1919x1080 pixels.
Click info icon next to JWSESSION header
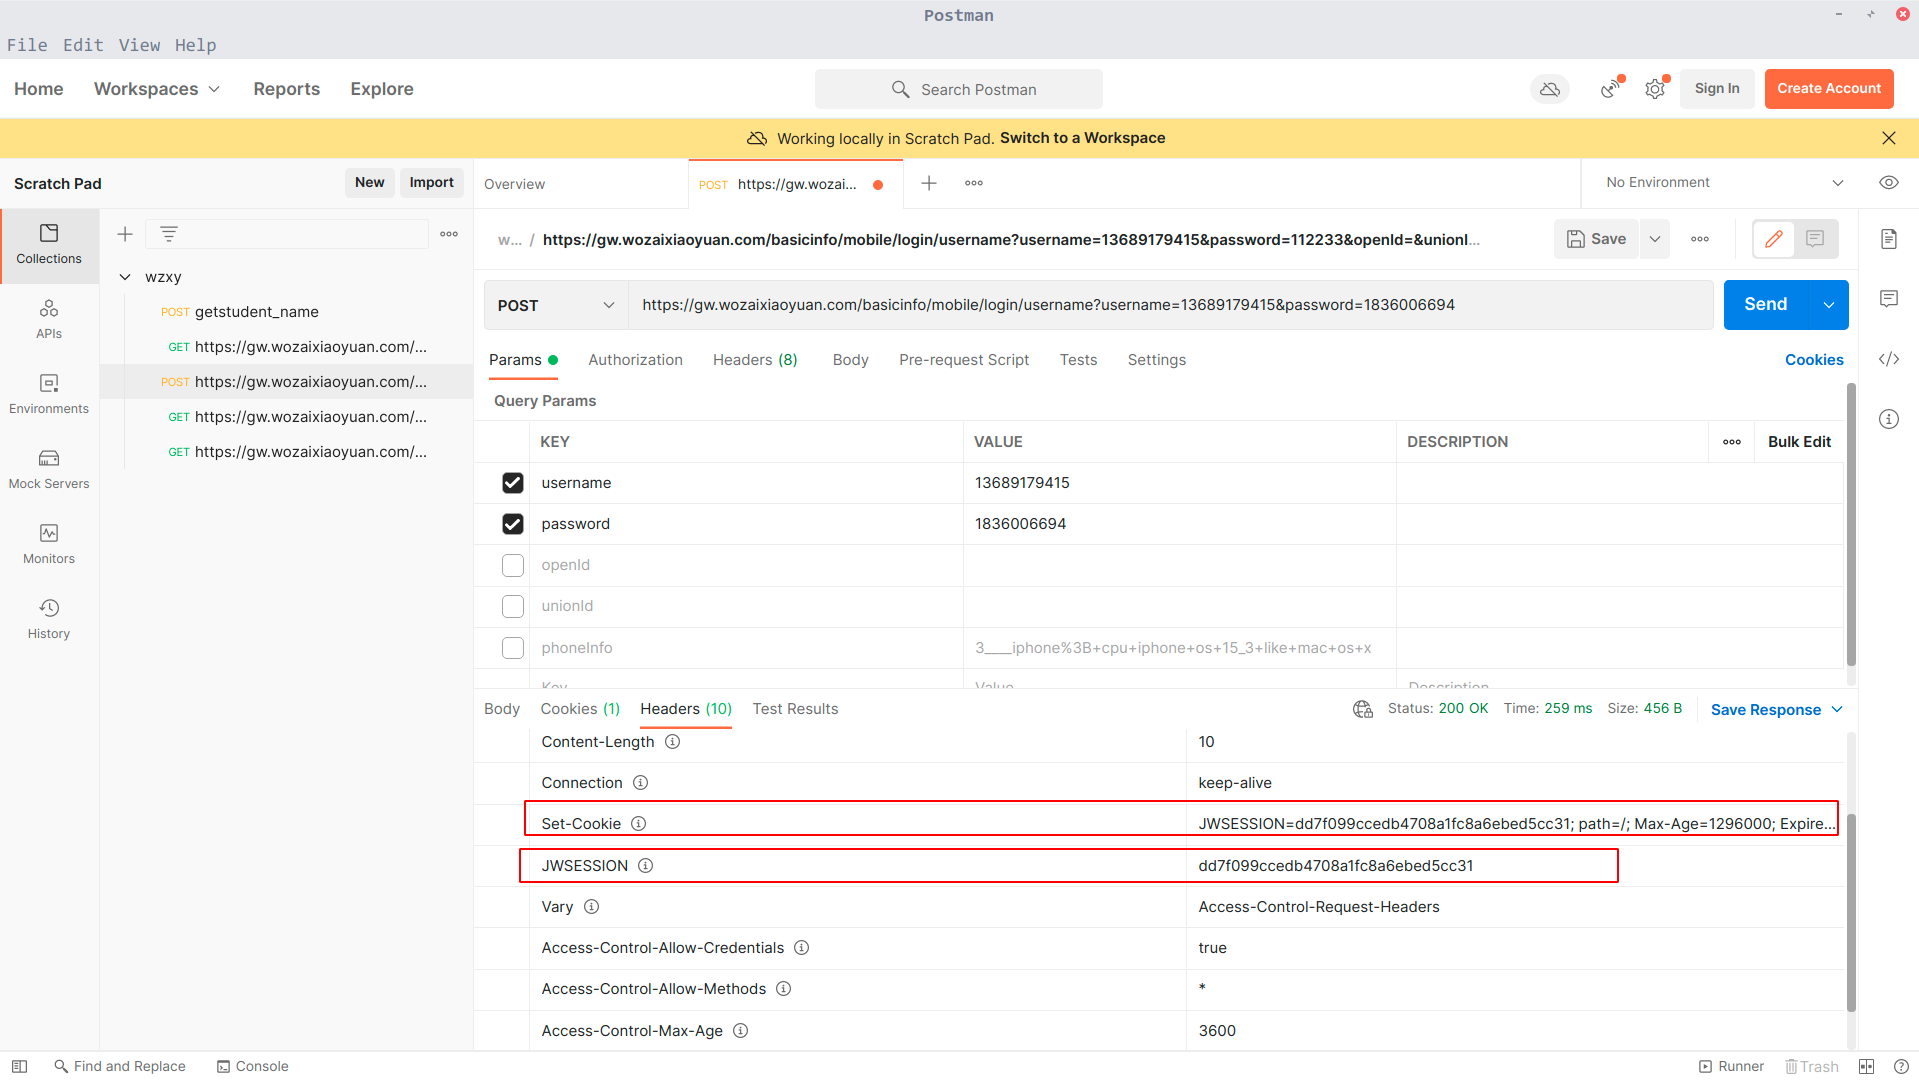click(645, 866)
